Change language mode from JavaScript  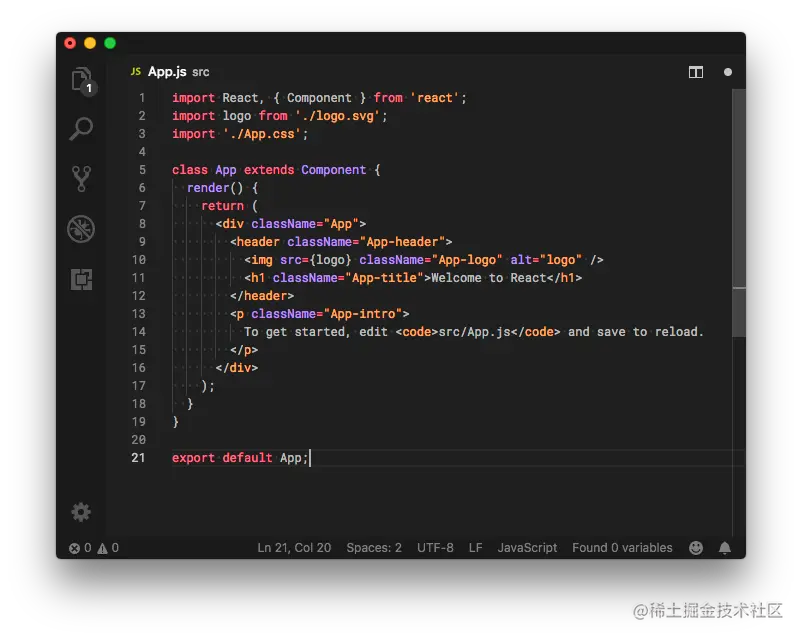pos(527,548)
